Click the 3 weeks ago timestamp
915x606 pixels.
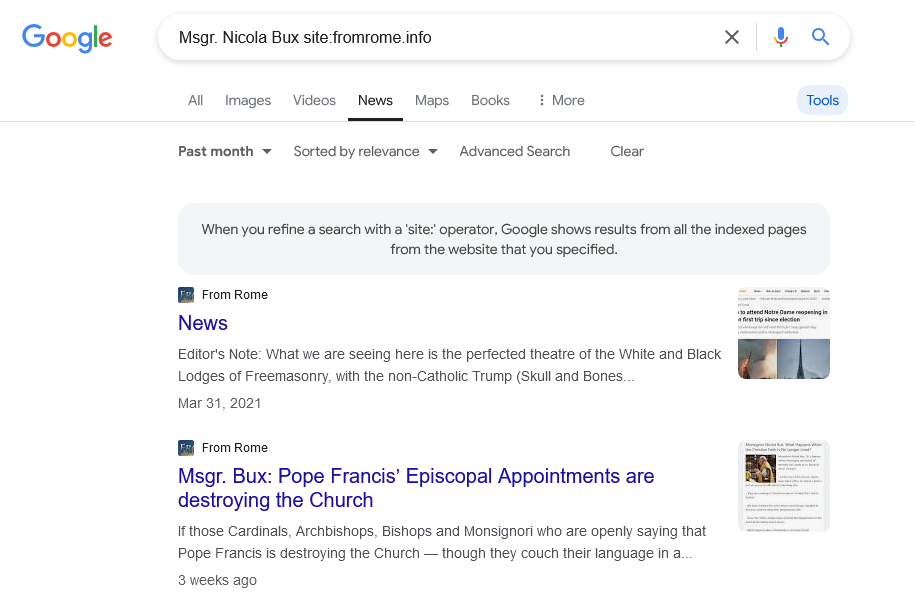pos(217,580)
